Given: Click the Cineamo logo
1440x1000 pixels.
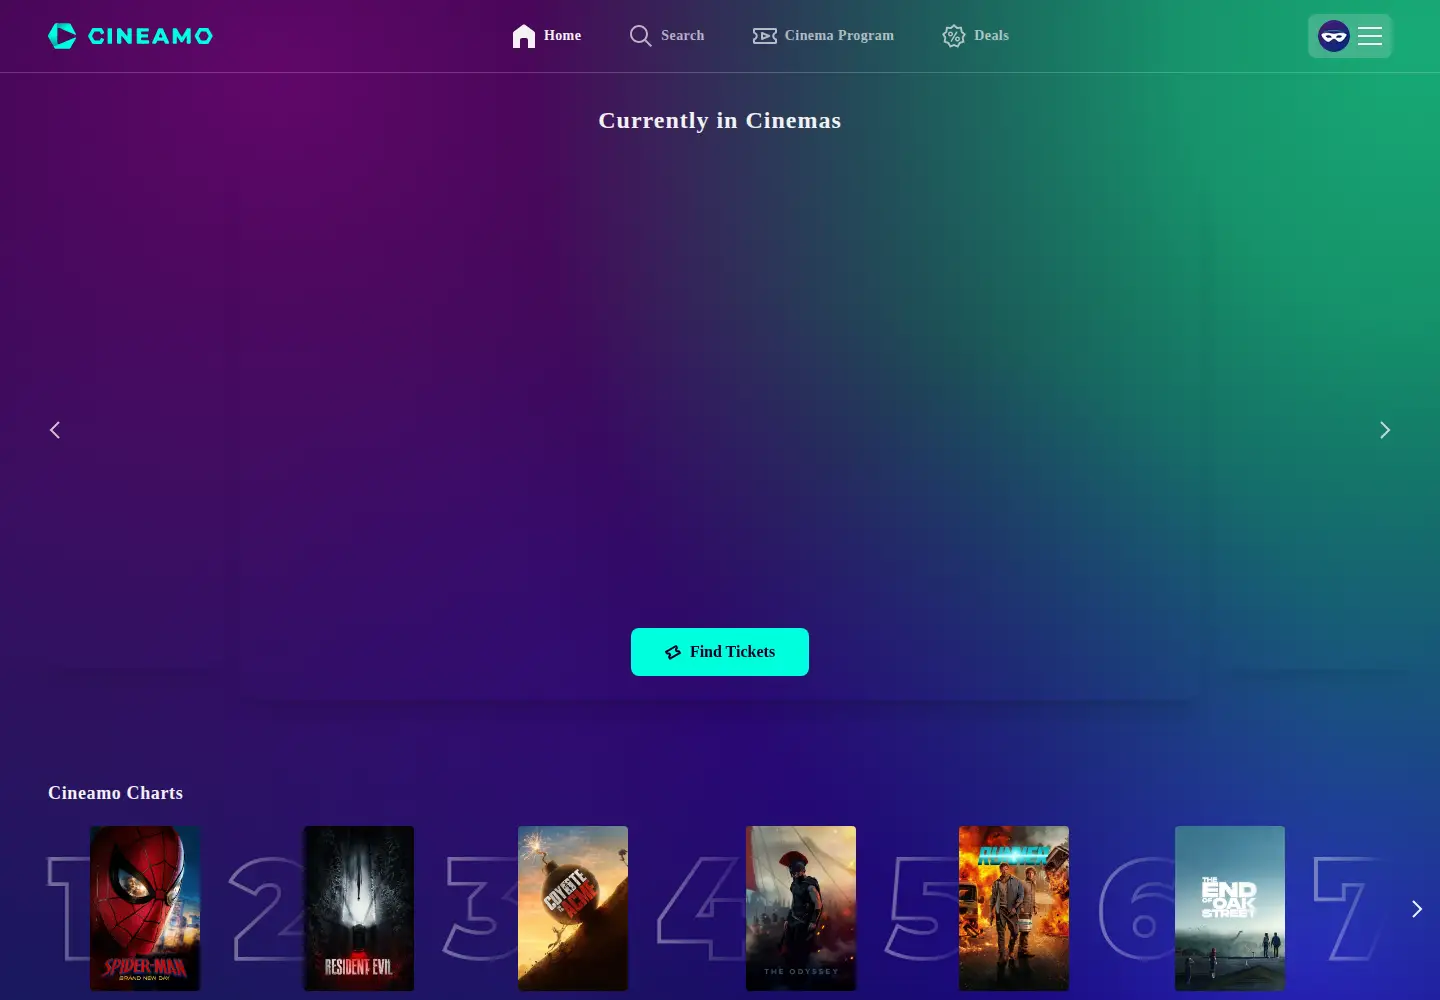Looking at the screenshot, I should click(x=130, y=36).
